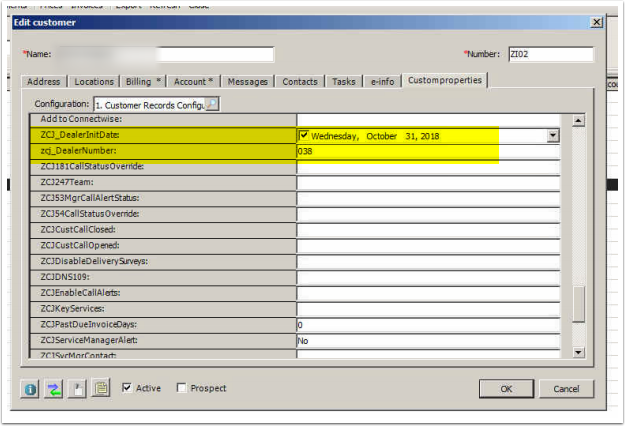Open the Account tab

pyautogui.click(x=193, y=82)
